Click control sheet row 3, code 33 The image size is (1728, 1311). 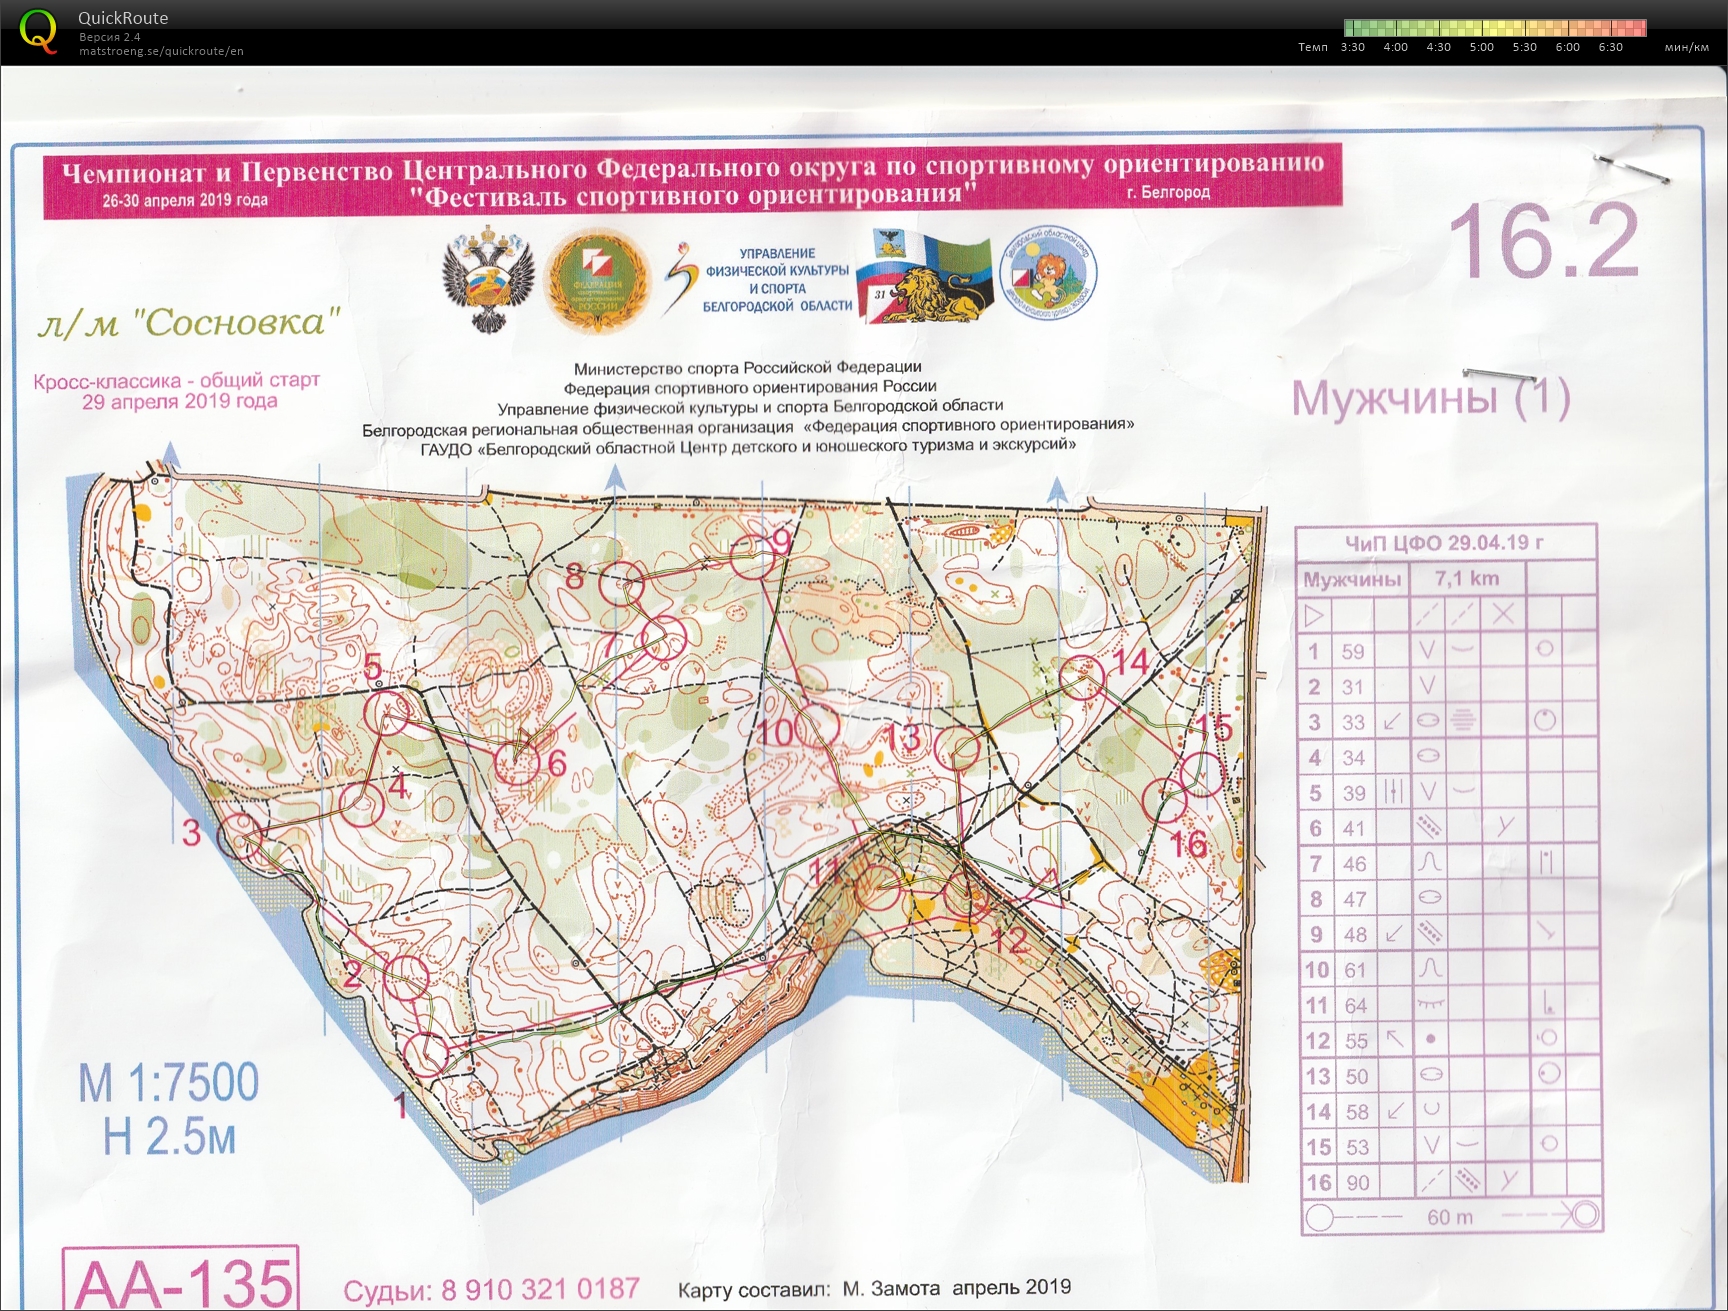pos(1448,722)
